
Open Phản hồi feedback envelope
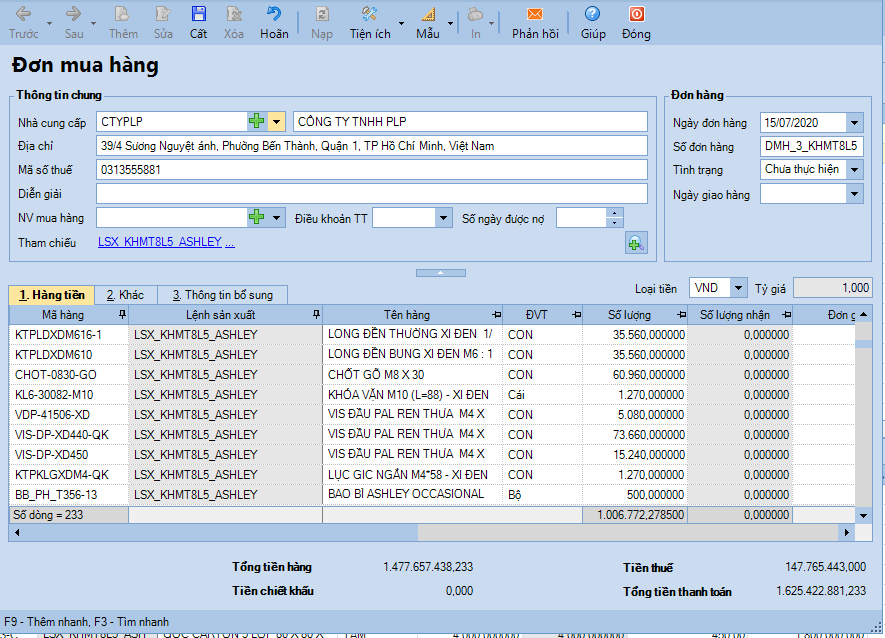(x=535, y=15)
